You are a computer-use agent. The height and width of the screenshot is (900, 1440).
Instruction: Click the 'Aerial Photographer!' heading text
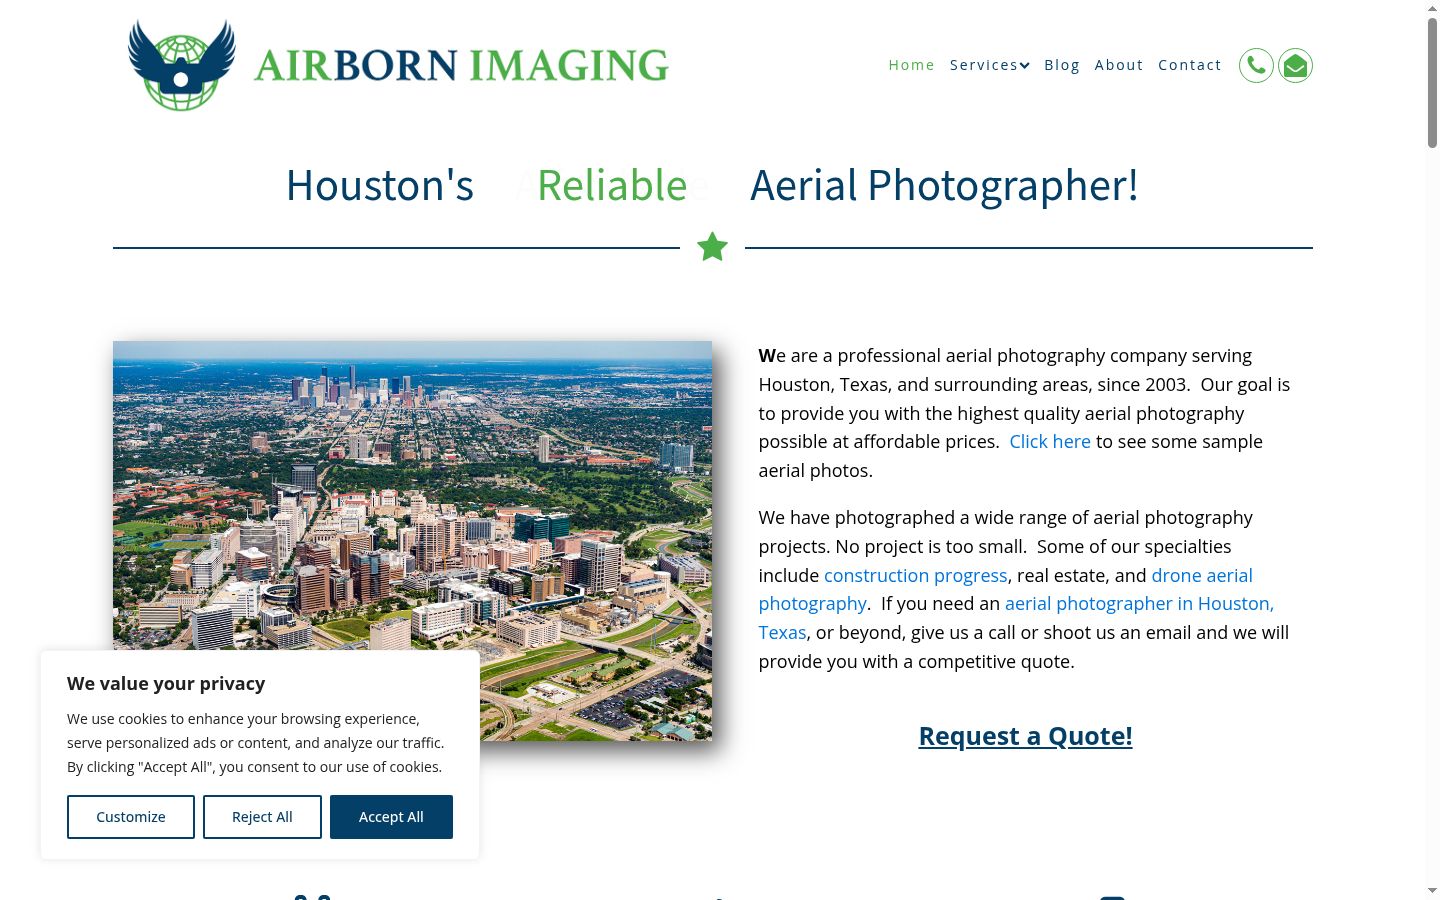coord(944,186)
